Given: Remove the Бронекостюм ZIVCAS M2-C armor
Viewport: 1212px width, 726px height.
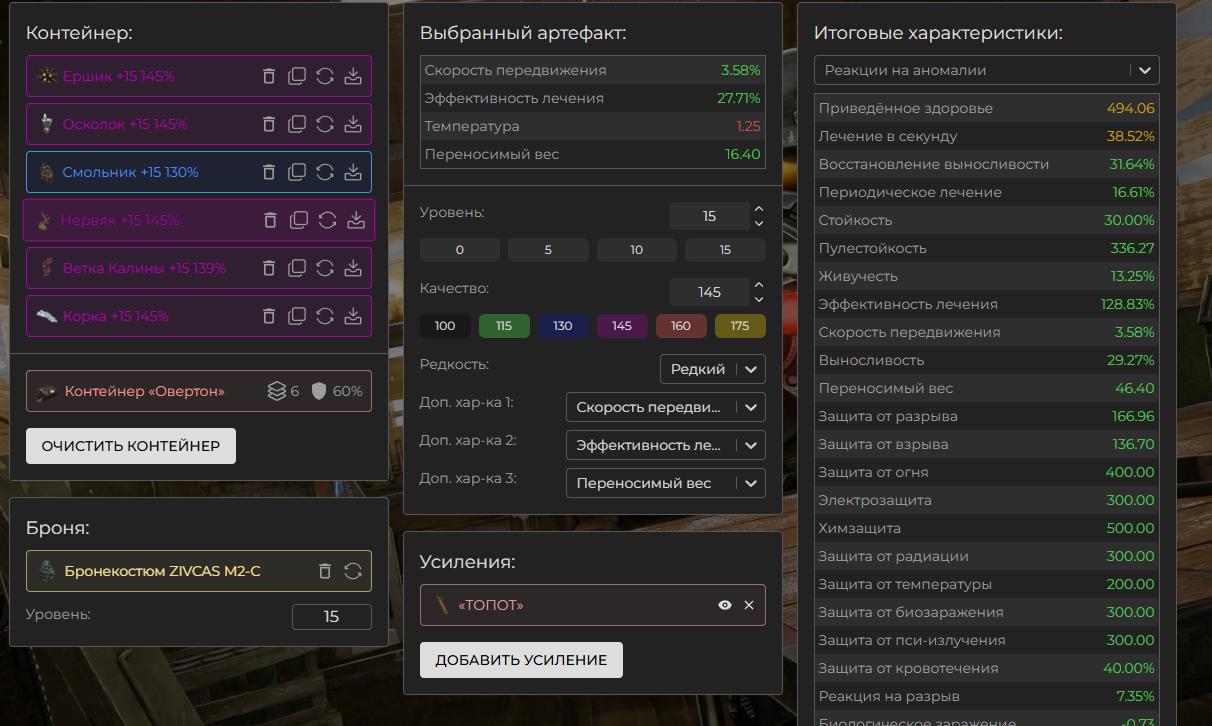Looking at the screenshot, I should (x=325, y=571).
